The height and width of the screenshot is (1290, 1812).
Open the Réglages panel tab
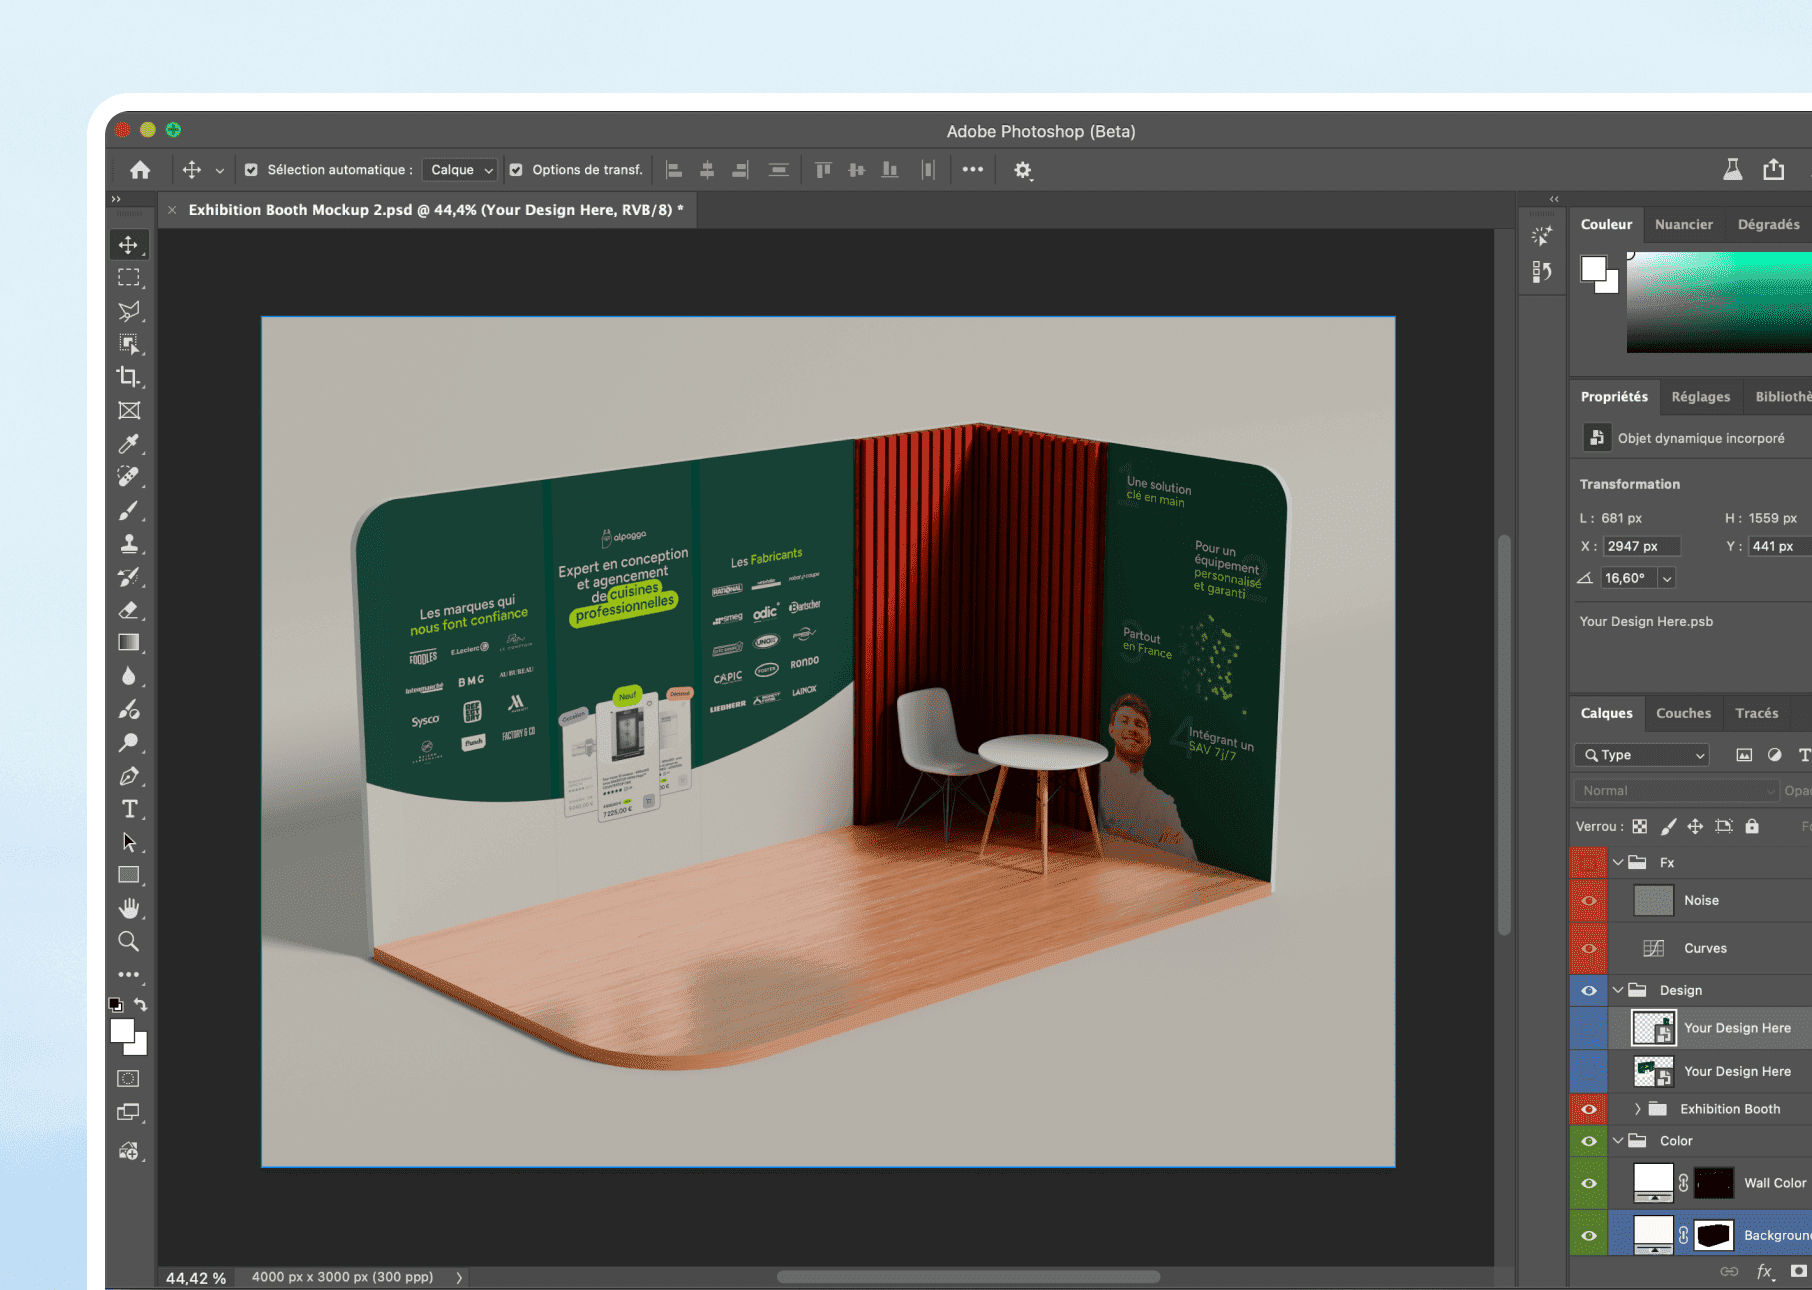point(1700,397)
